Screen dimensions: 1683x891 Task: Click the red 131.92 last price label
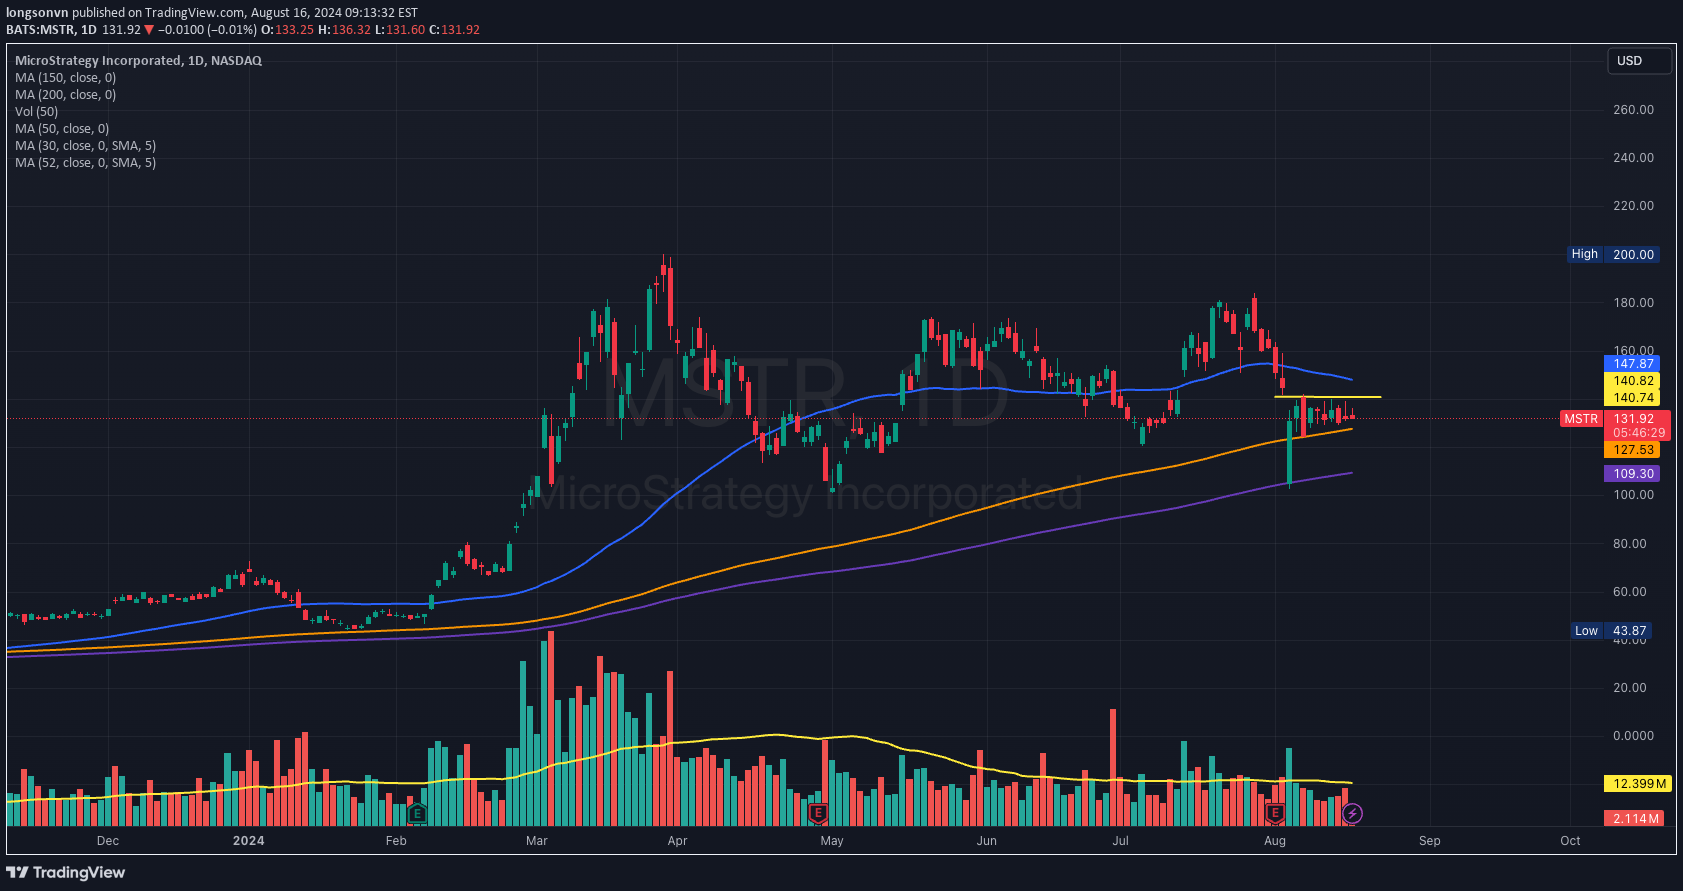(x=1634, y=419)
